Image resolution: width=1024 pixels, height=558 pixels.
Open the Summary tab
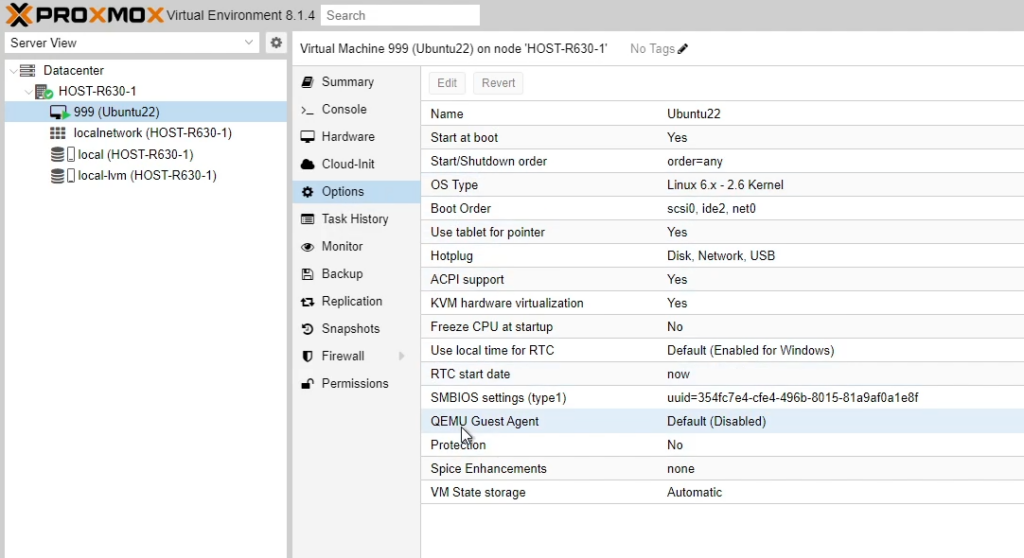pyautogui.click(x=356, y=82)
